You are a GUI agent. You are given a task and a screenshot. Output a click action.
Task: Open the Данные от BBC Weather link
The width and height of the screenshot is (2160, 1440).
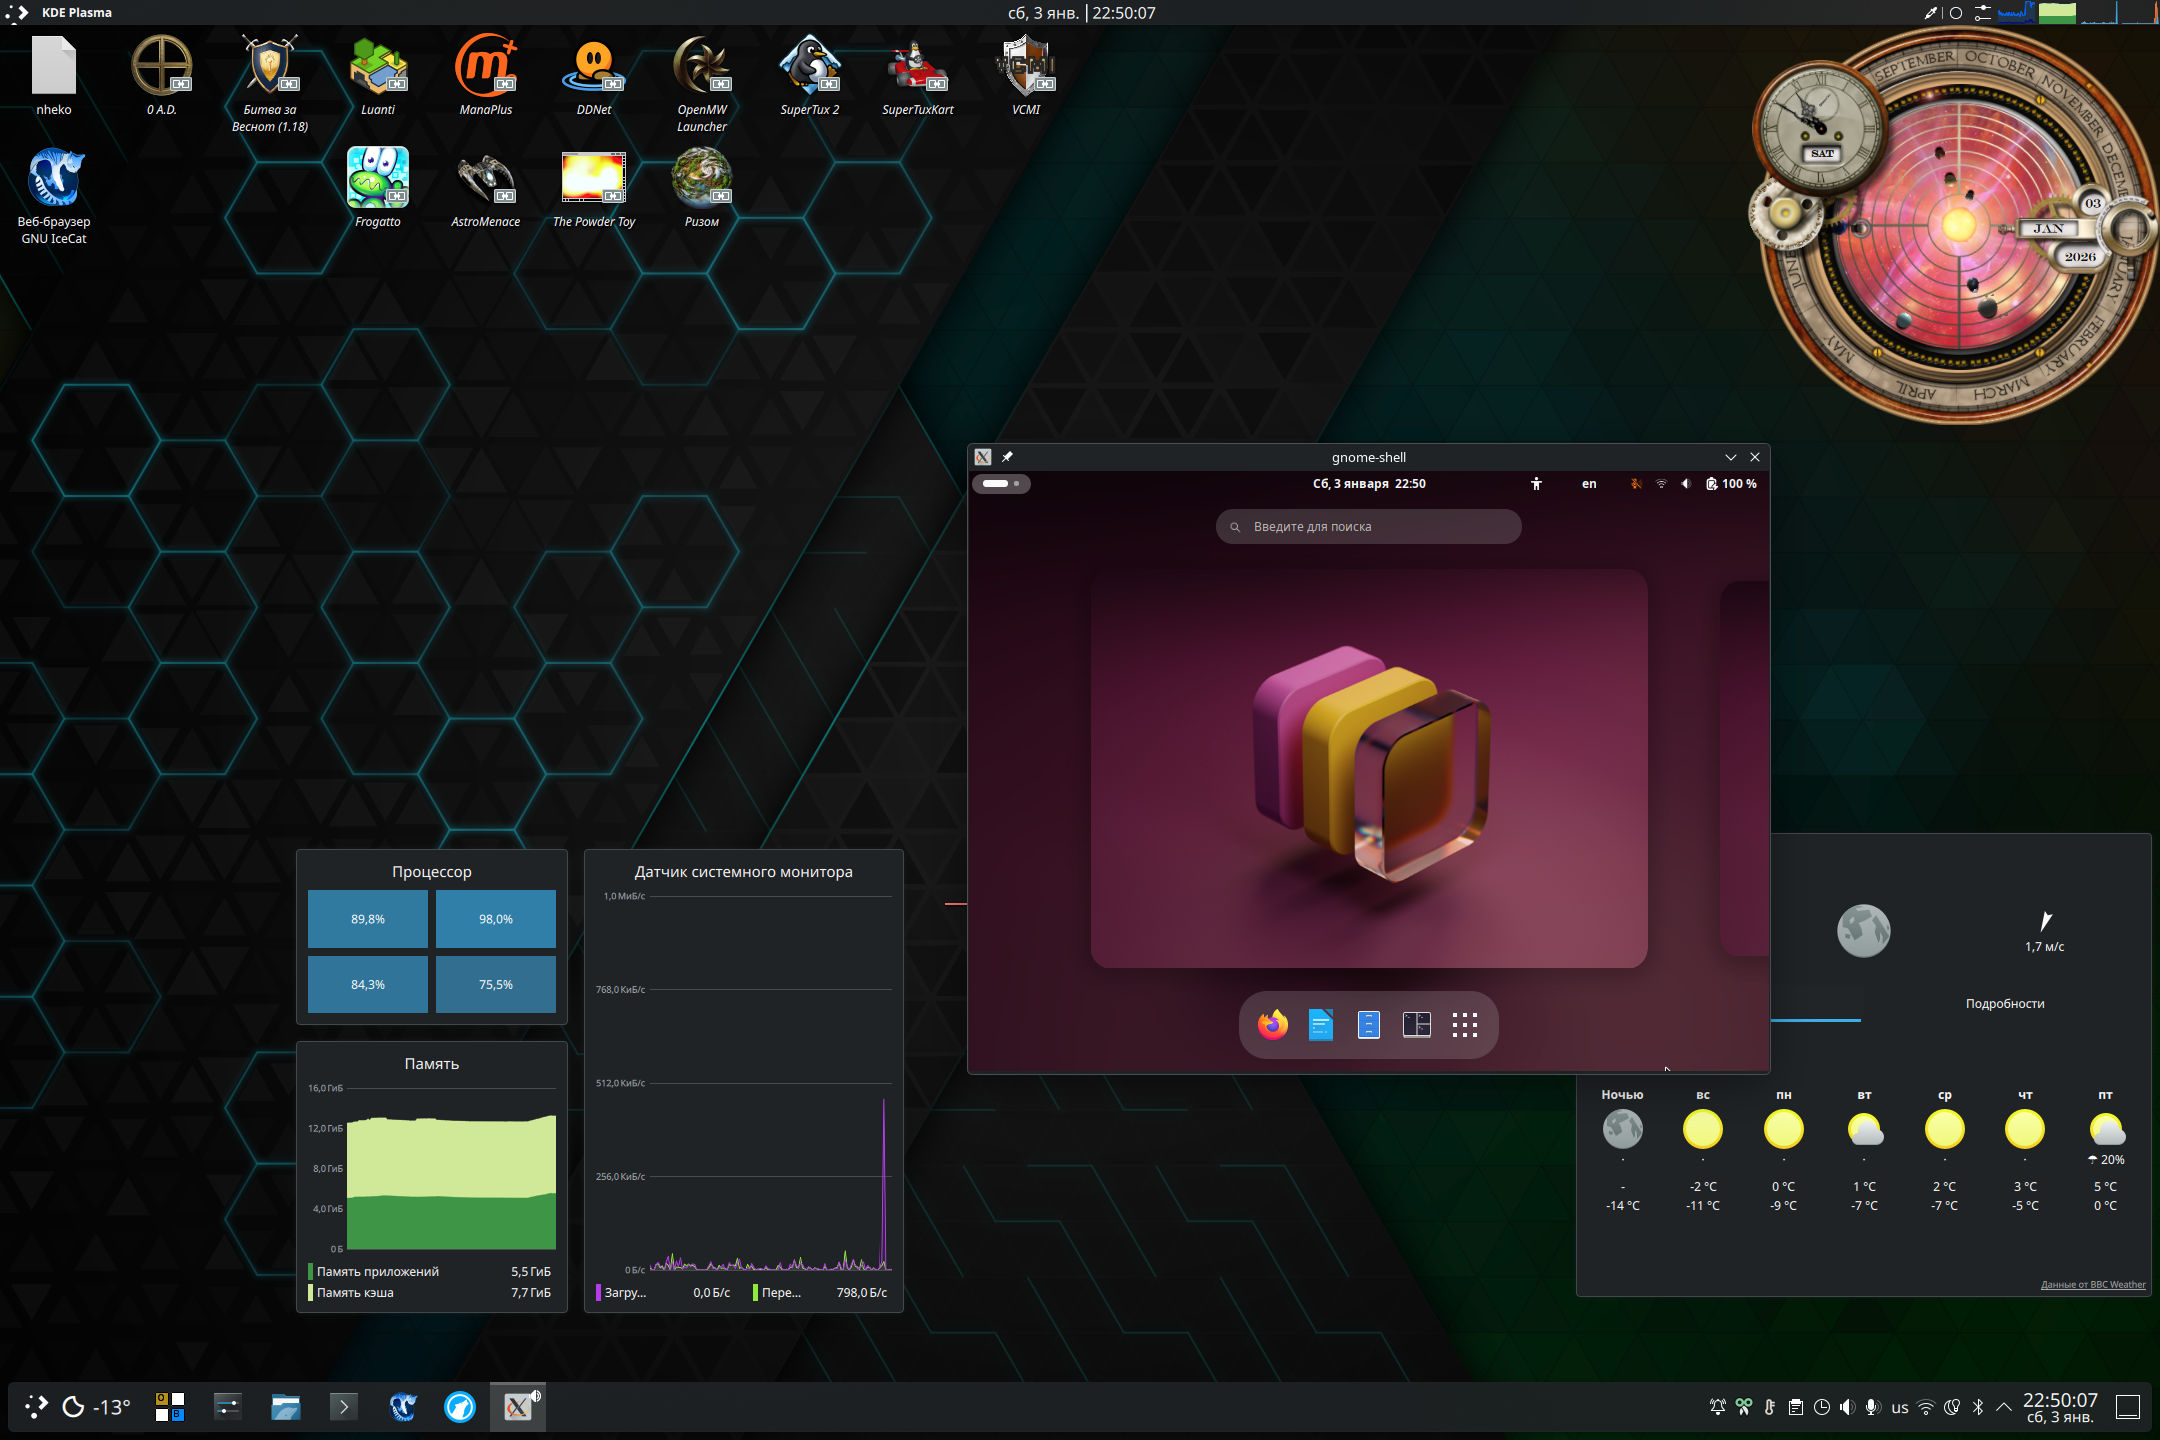(2092, 1285)
